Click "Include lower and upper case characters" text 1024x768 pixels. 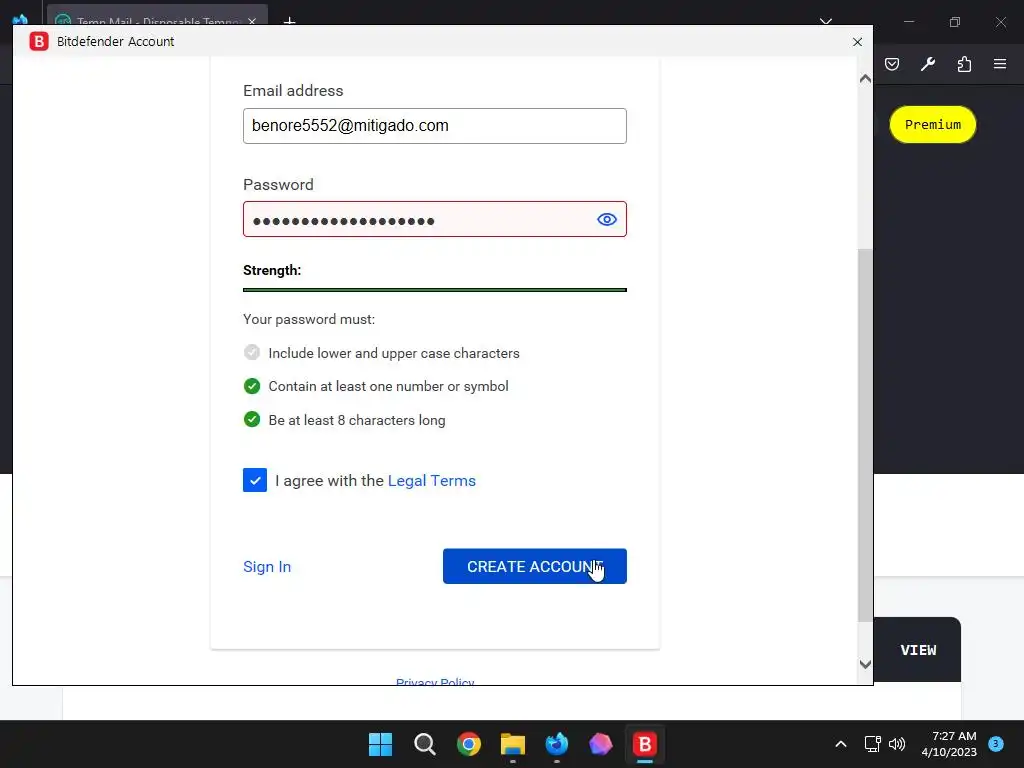(394, 353)
